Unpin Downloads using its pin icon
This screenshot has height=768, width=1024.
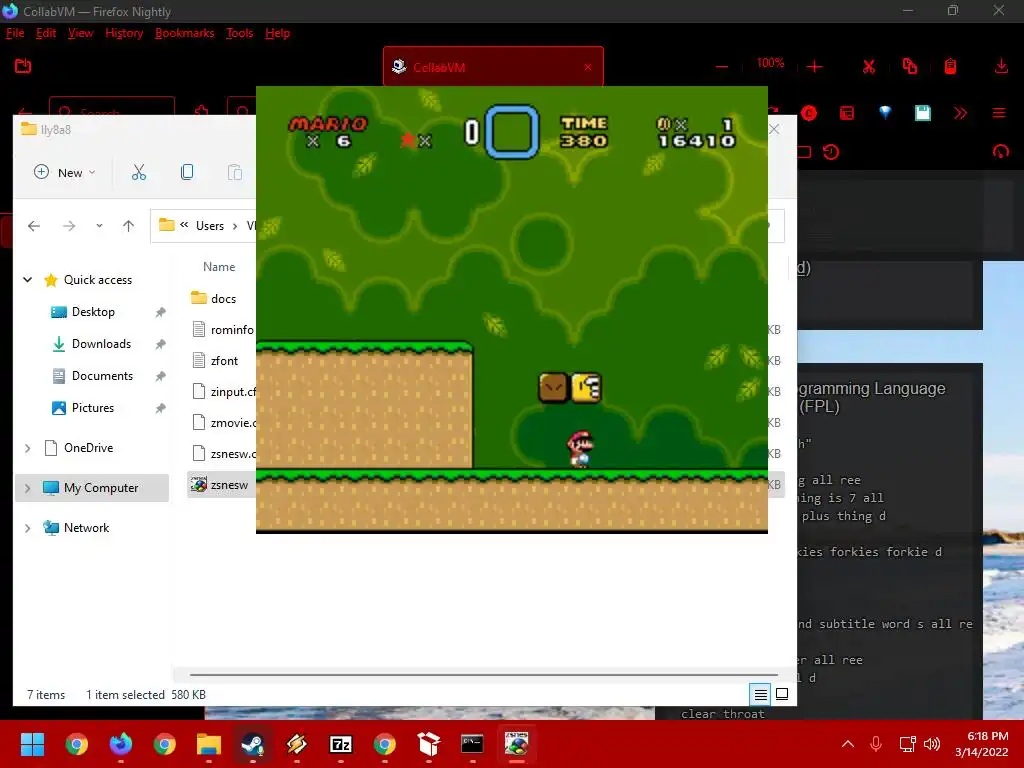tap(161, 344)
